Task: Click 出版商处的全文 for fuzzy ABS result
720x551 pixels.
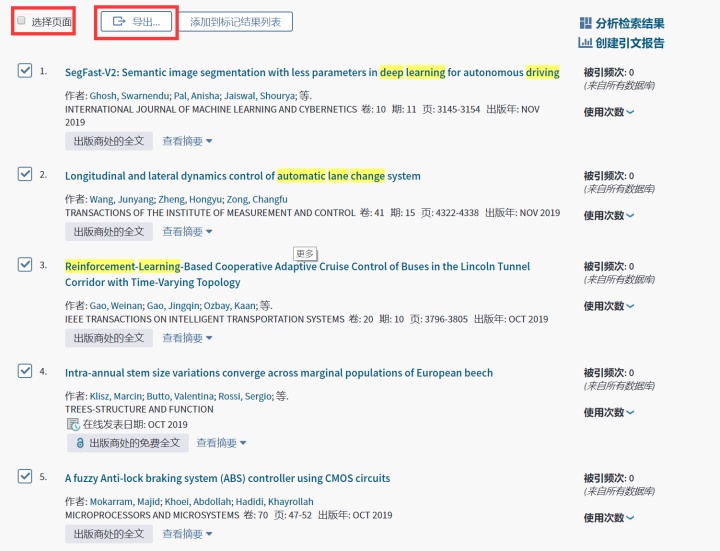Action: (109, 534)
